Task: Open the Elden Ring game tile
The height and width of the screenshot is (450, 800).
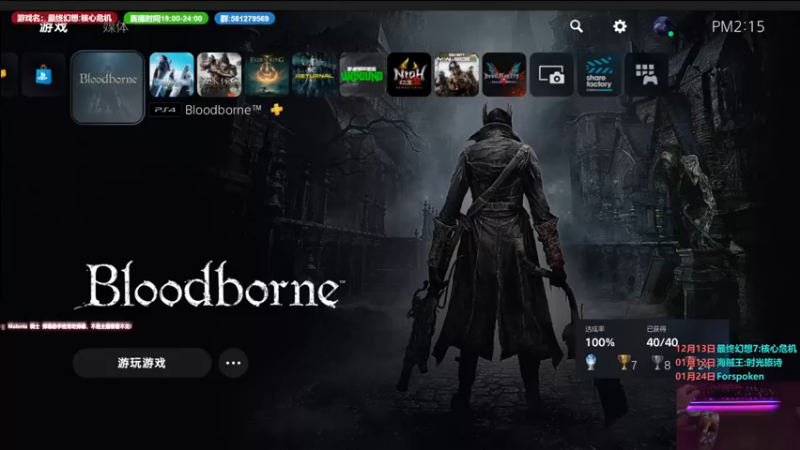Action: coord(267,74)
